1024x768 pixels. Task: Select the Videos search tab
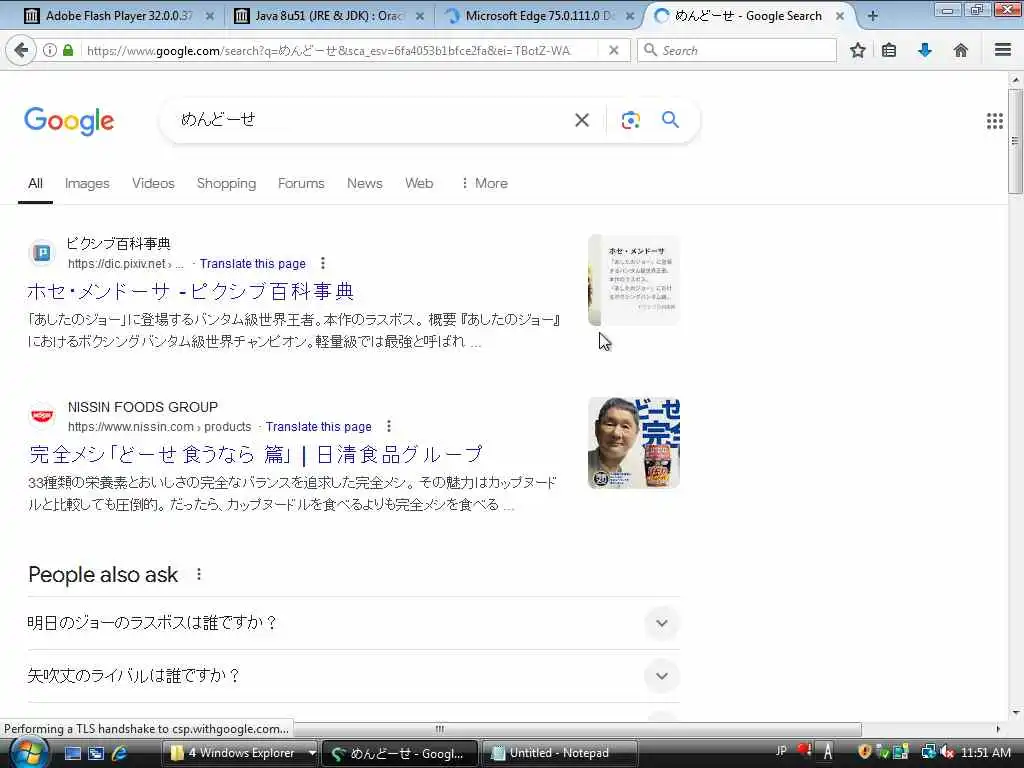tap(153, 184)
